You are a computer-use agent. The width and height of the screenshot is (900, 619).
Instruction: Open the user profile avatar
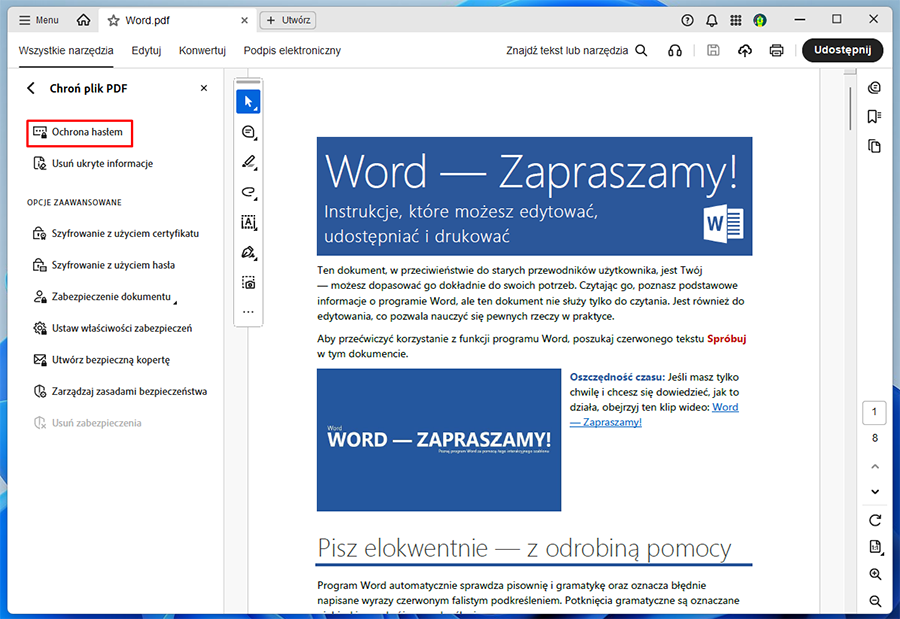click(x=760, y=21)
